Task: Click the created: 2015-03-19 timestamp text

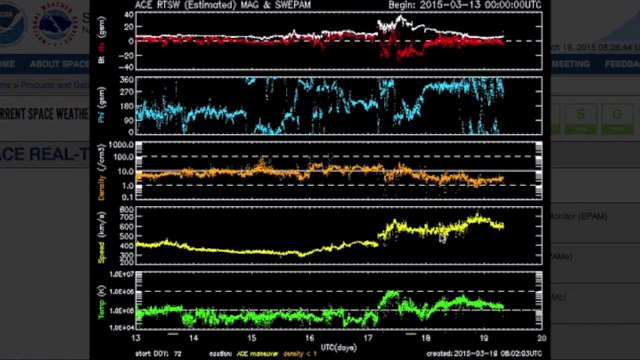Action: 484,353
